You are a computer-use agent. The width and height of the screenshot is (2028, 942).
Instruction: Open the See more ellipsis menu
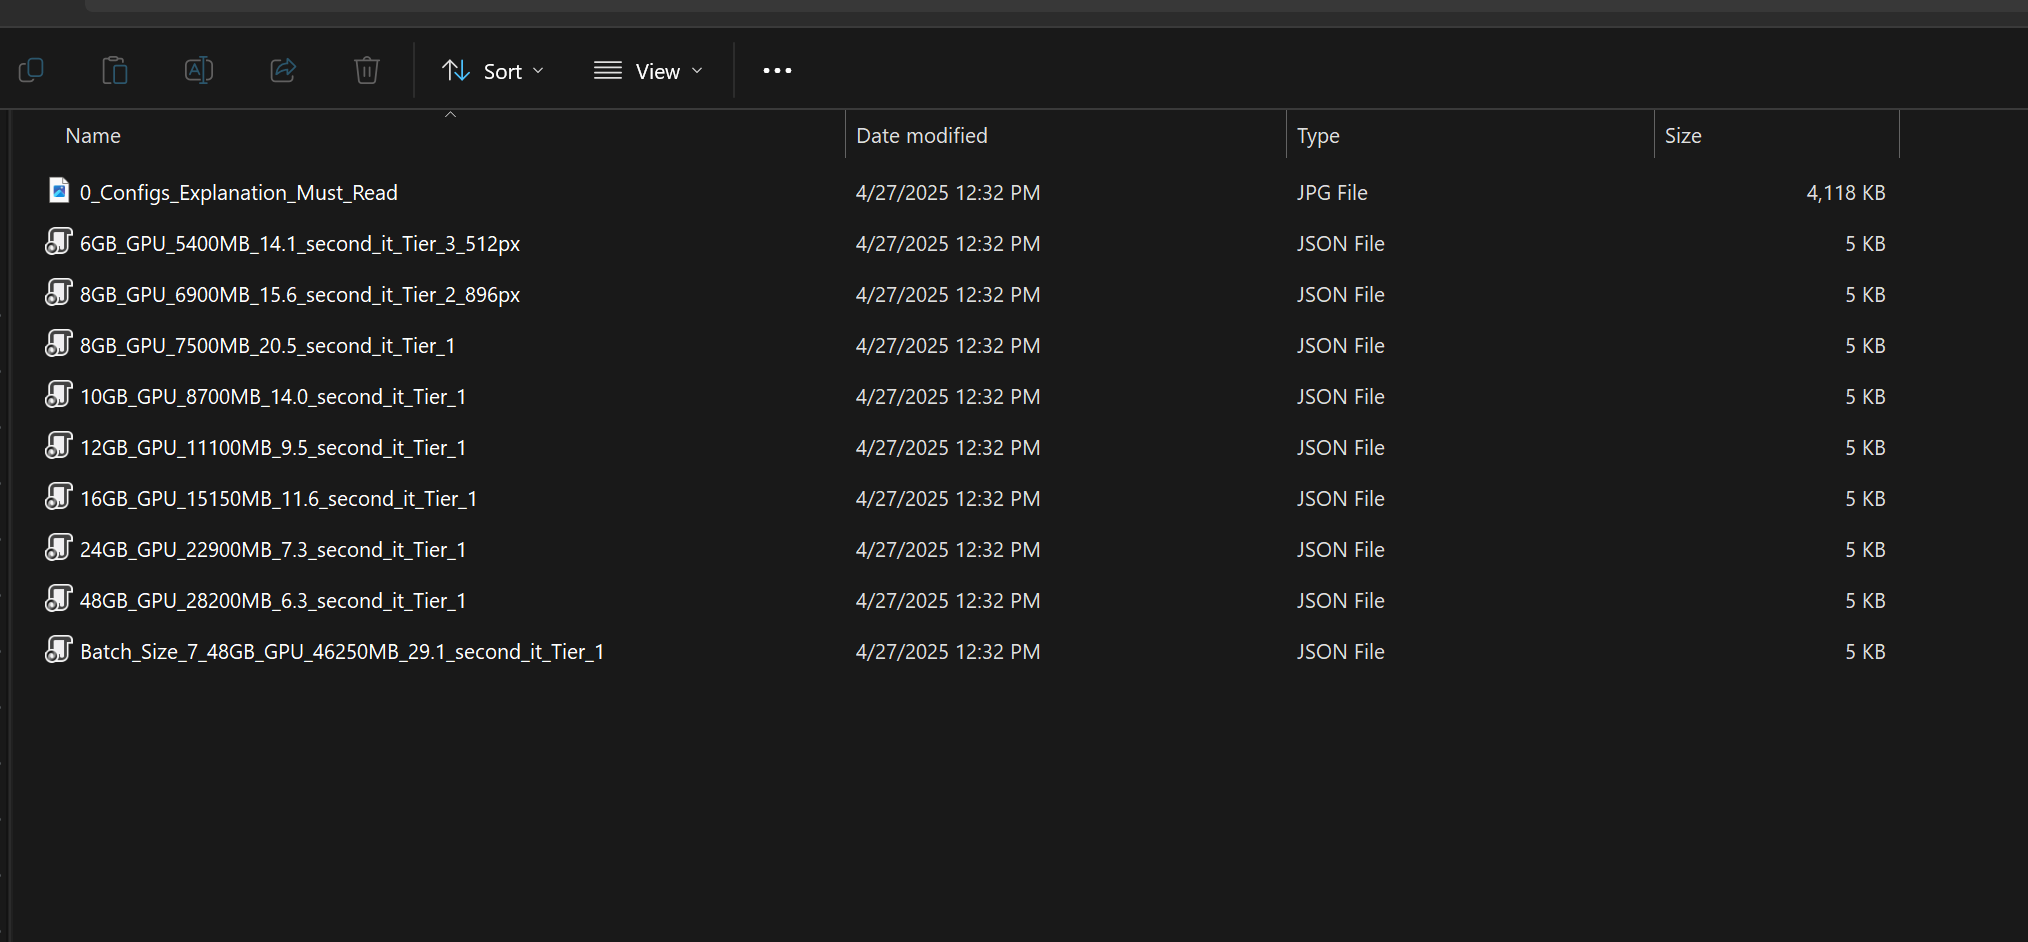coord(777,70)
